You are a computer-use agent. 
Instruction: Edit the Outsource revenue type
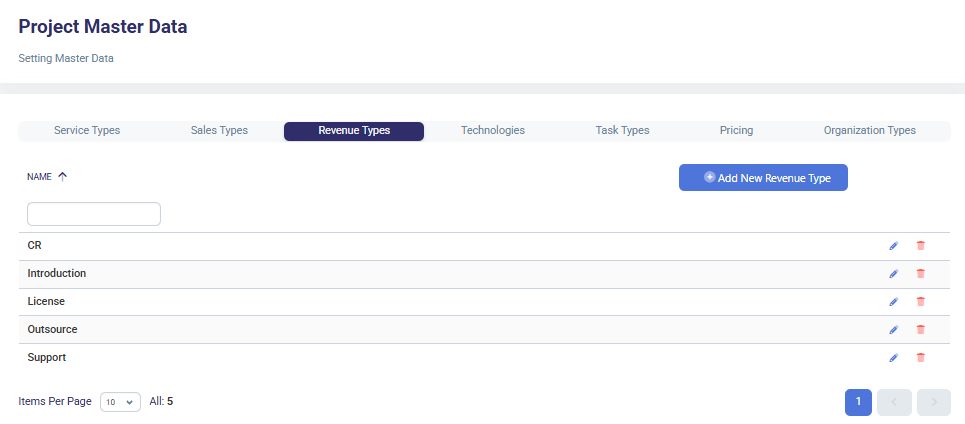tap(893, 330)
